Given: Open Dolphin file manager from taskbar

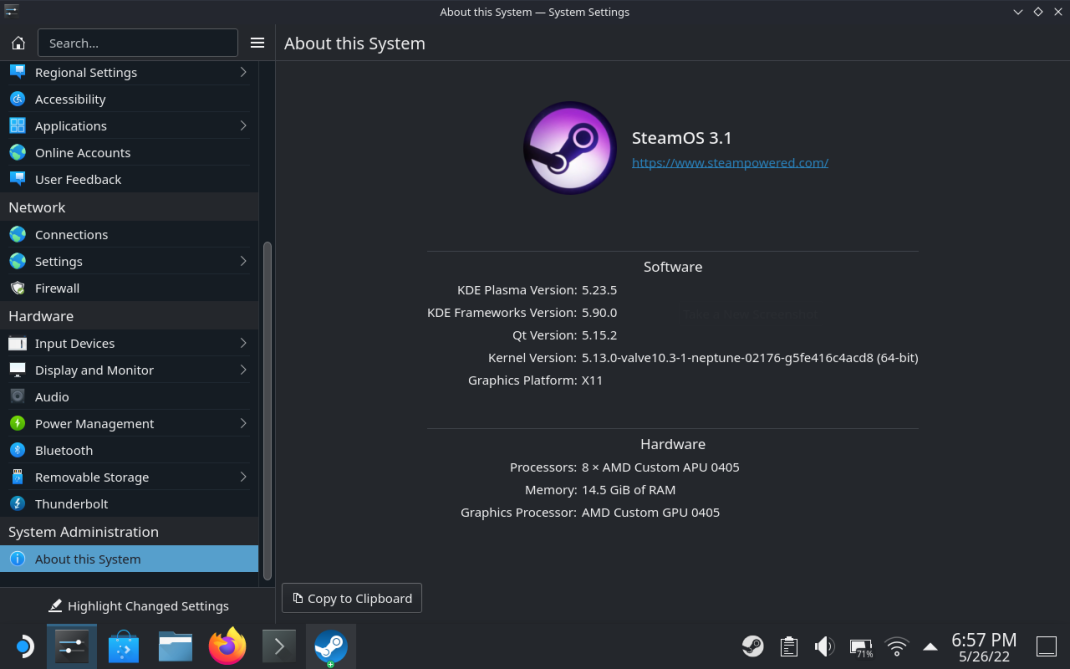Looking at the screenshot, I should click(x=175, y=646).
